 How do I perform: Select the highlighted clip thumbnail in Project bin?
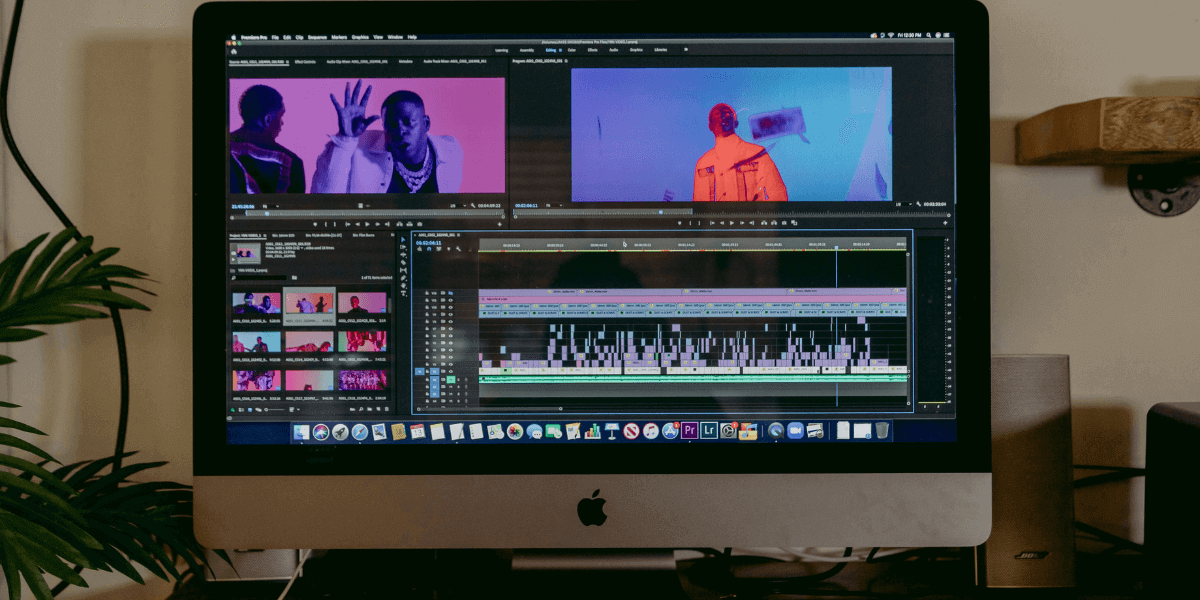click(309, 304)
